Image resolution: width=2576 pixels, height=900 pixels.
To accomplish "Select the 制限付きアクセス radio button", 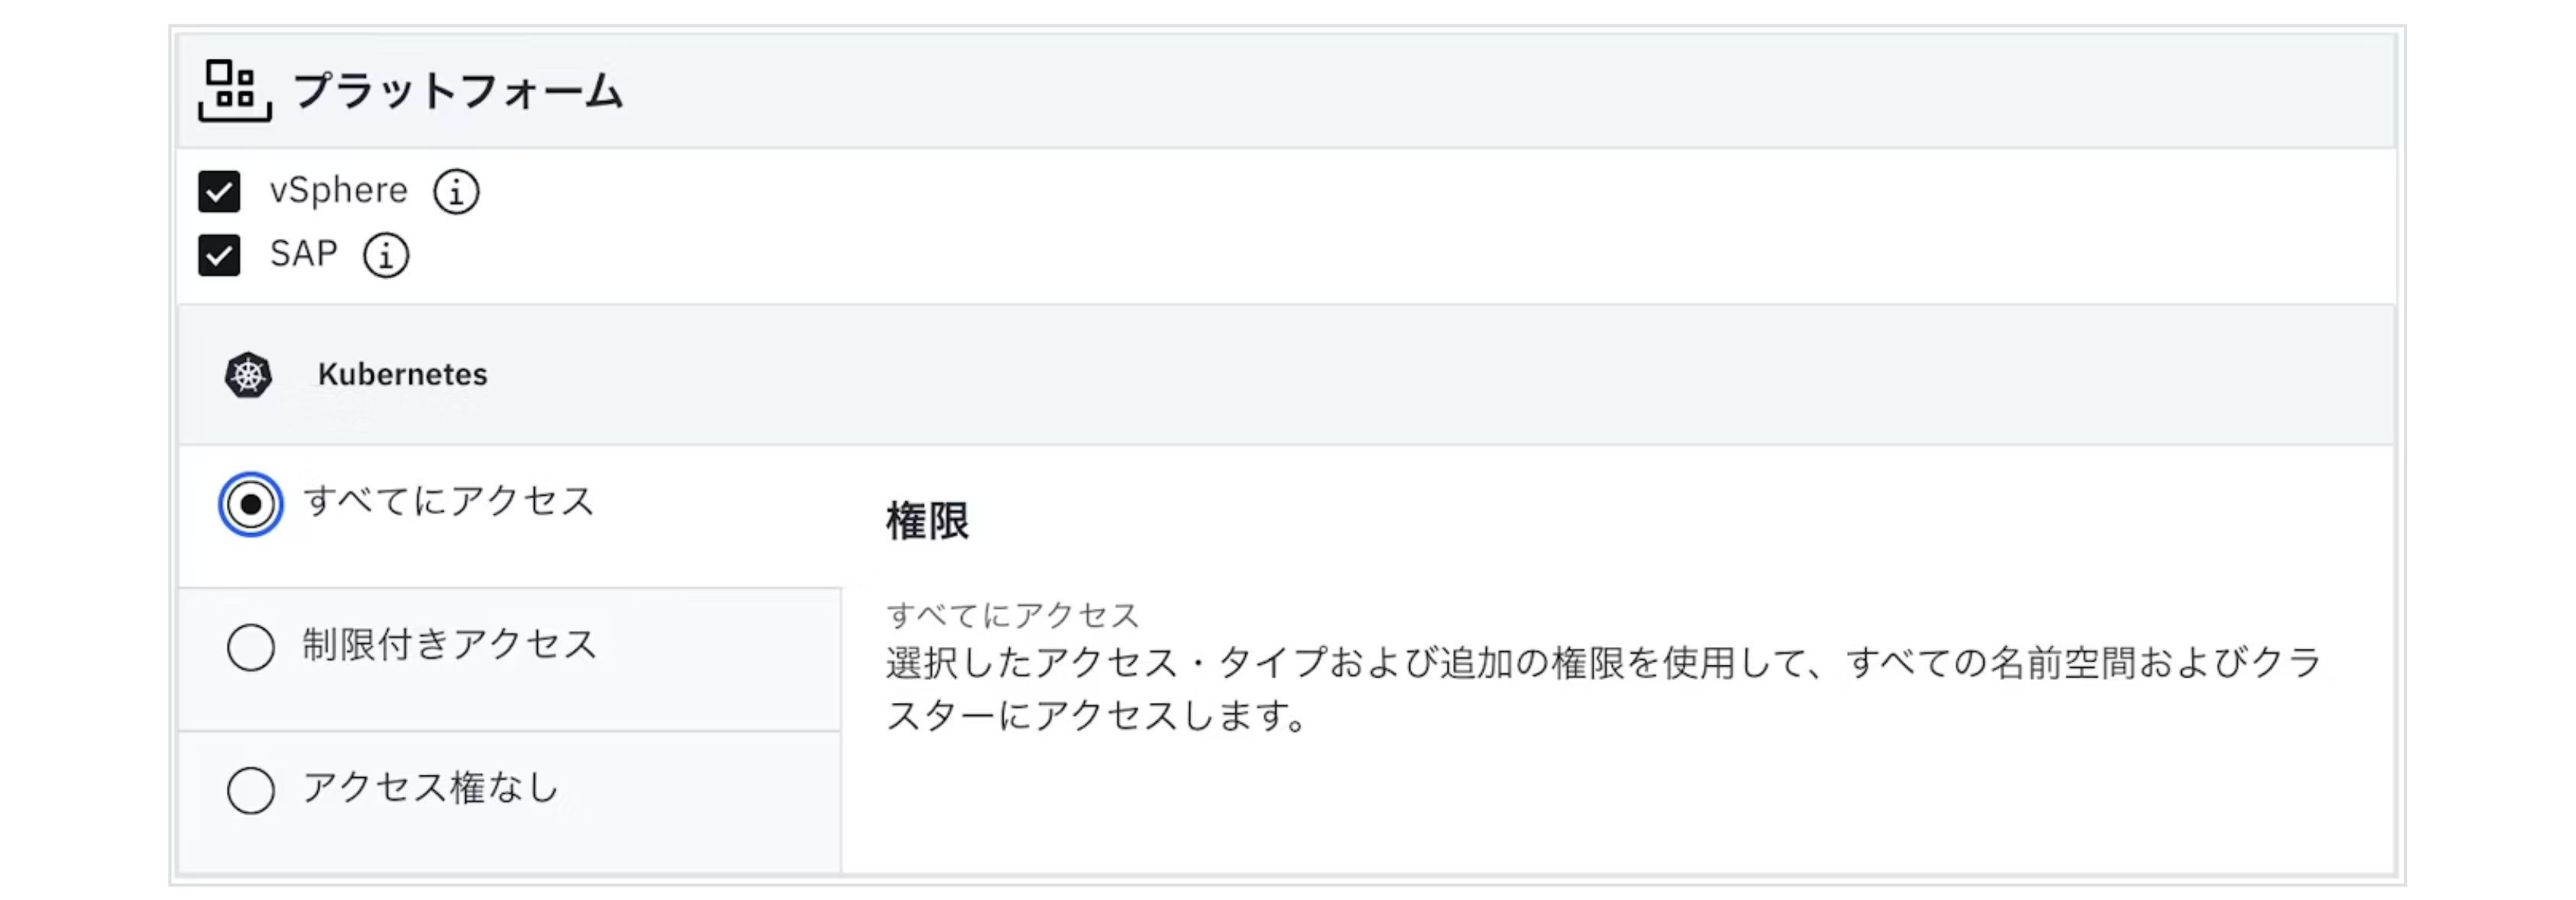I will click(x=251, y=647).
